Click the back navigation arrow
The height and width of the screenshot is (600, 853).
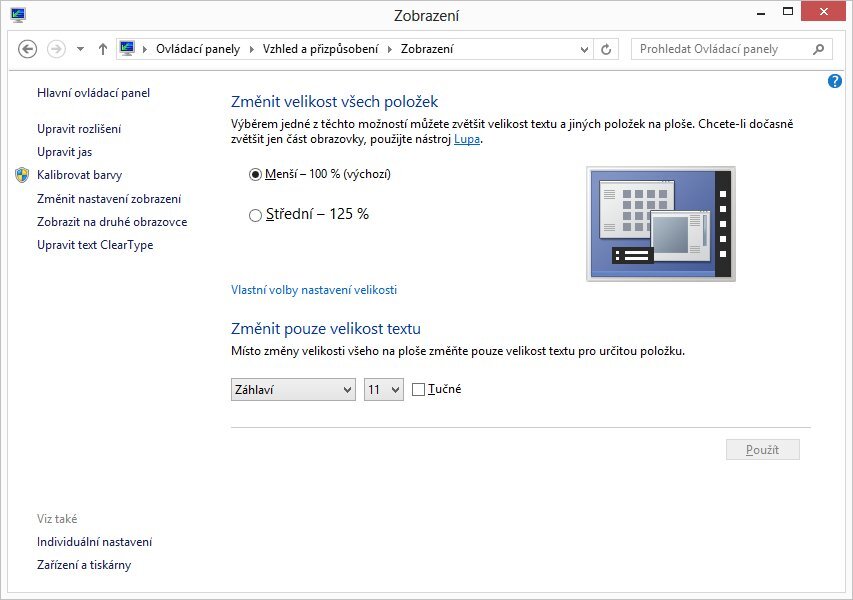tap(27, 47)
